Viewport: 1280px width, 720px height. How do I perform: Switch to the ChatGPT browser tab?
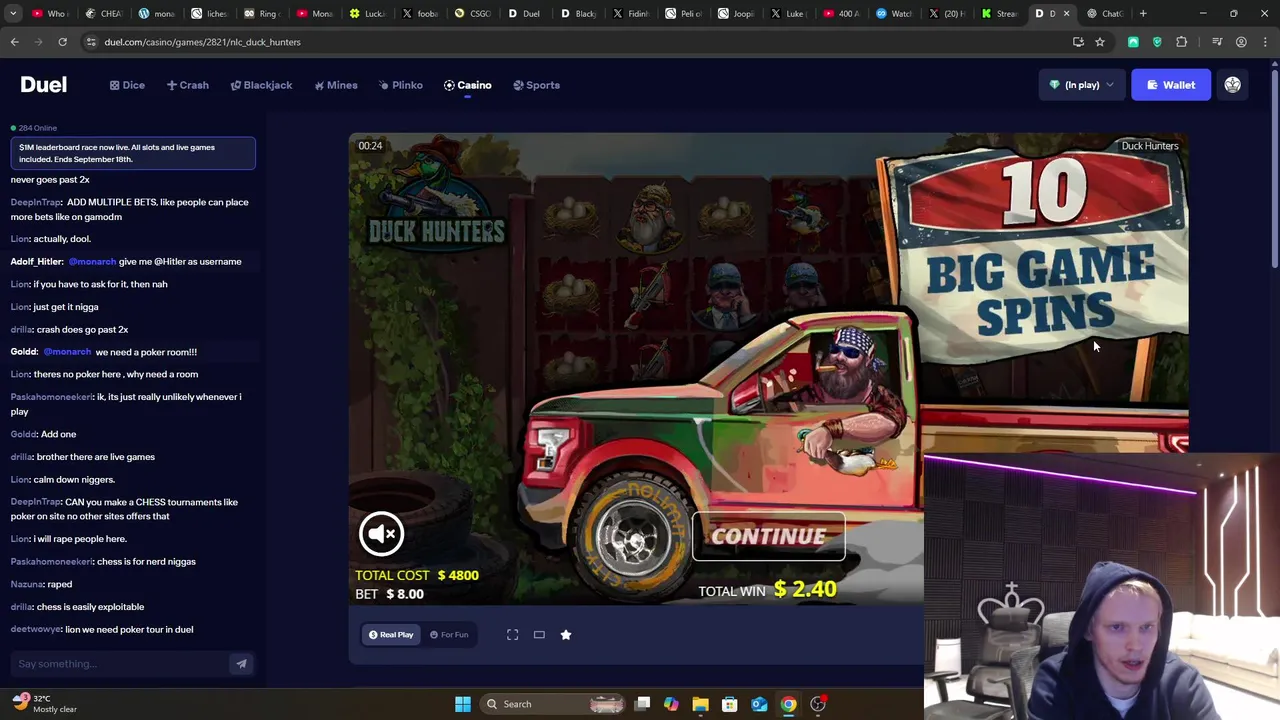(x=1105, y=13)
